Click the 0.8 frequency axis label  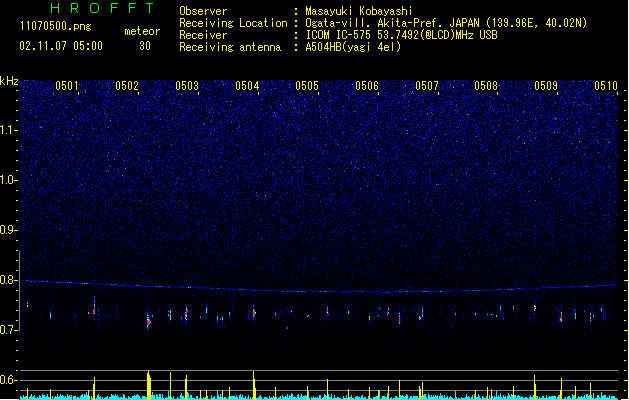8,280
